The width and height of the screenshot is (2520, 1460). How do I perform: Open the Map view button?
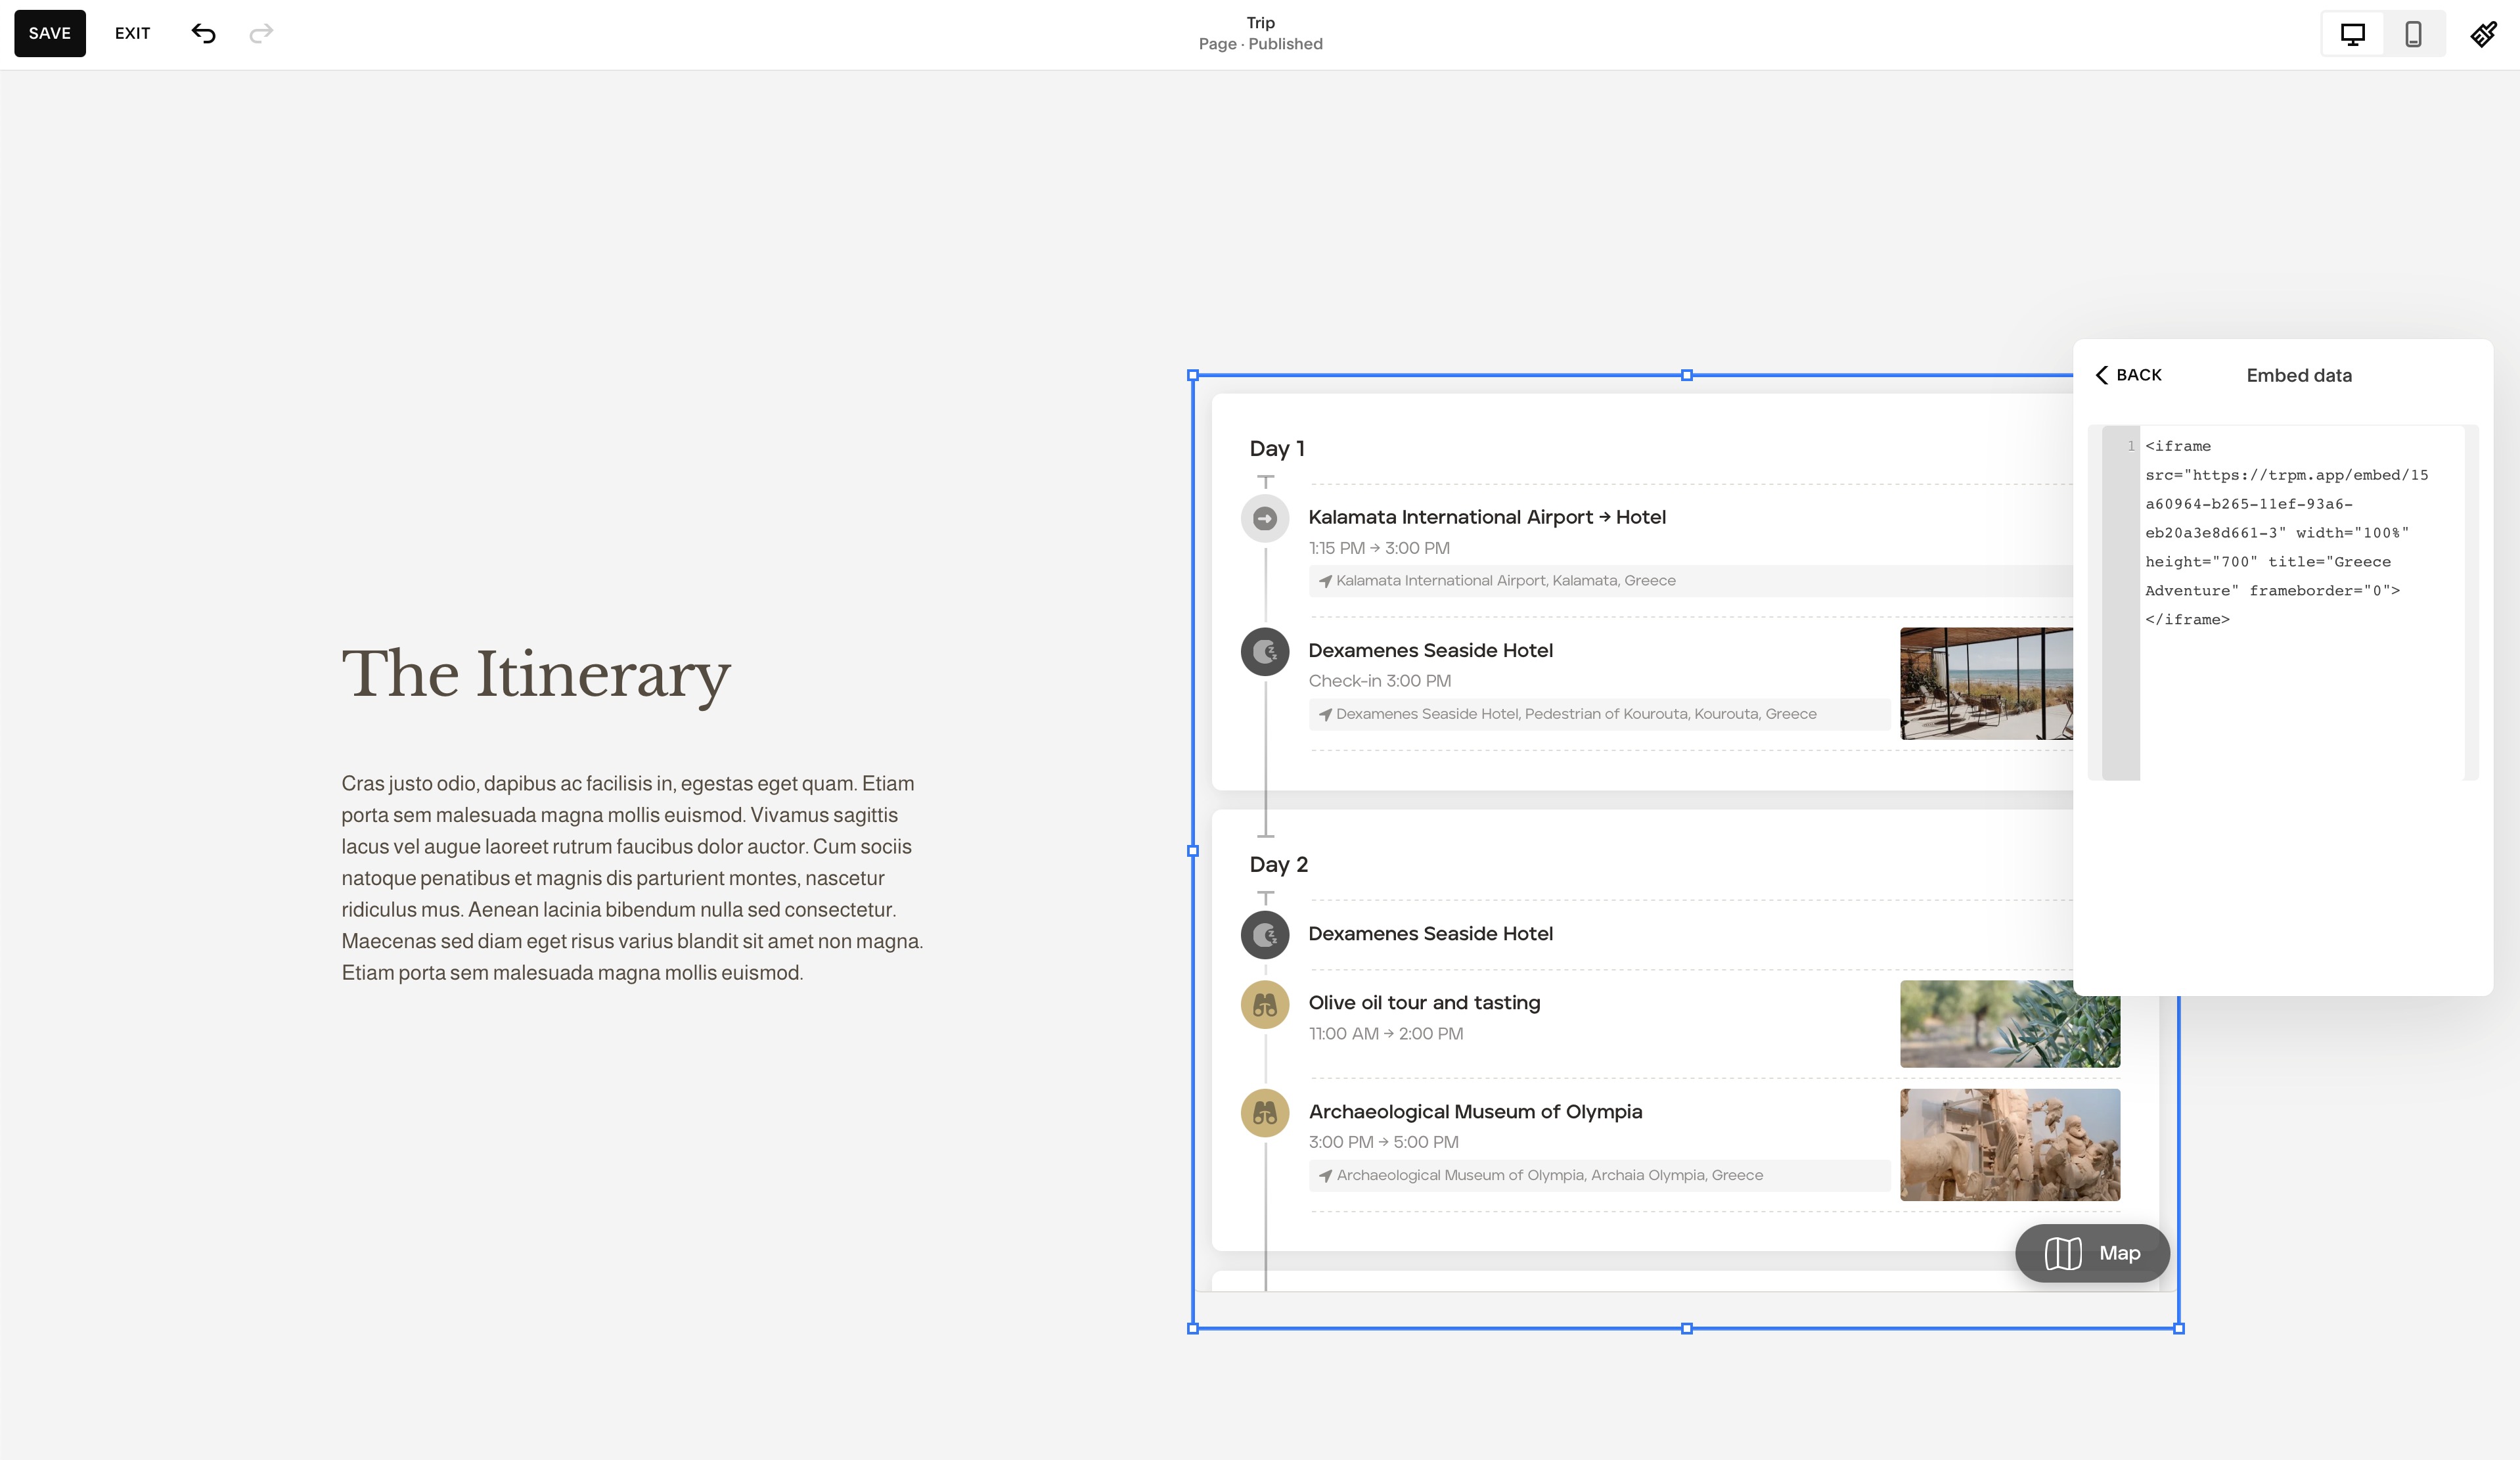2092,1253
